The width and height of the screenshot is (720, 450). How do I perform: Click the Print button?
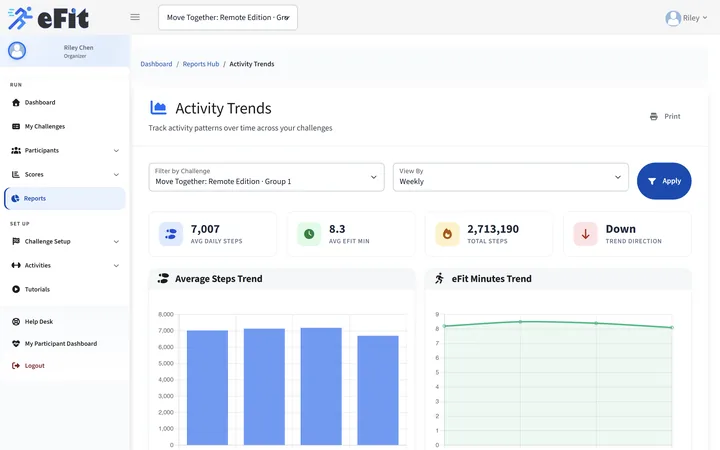point(665,117)
